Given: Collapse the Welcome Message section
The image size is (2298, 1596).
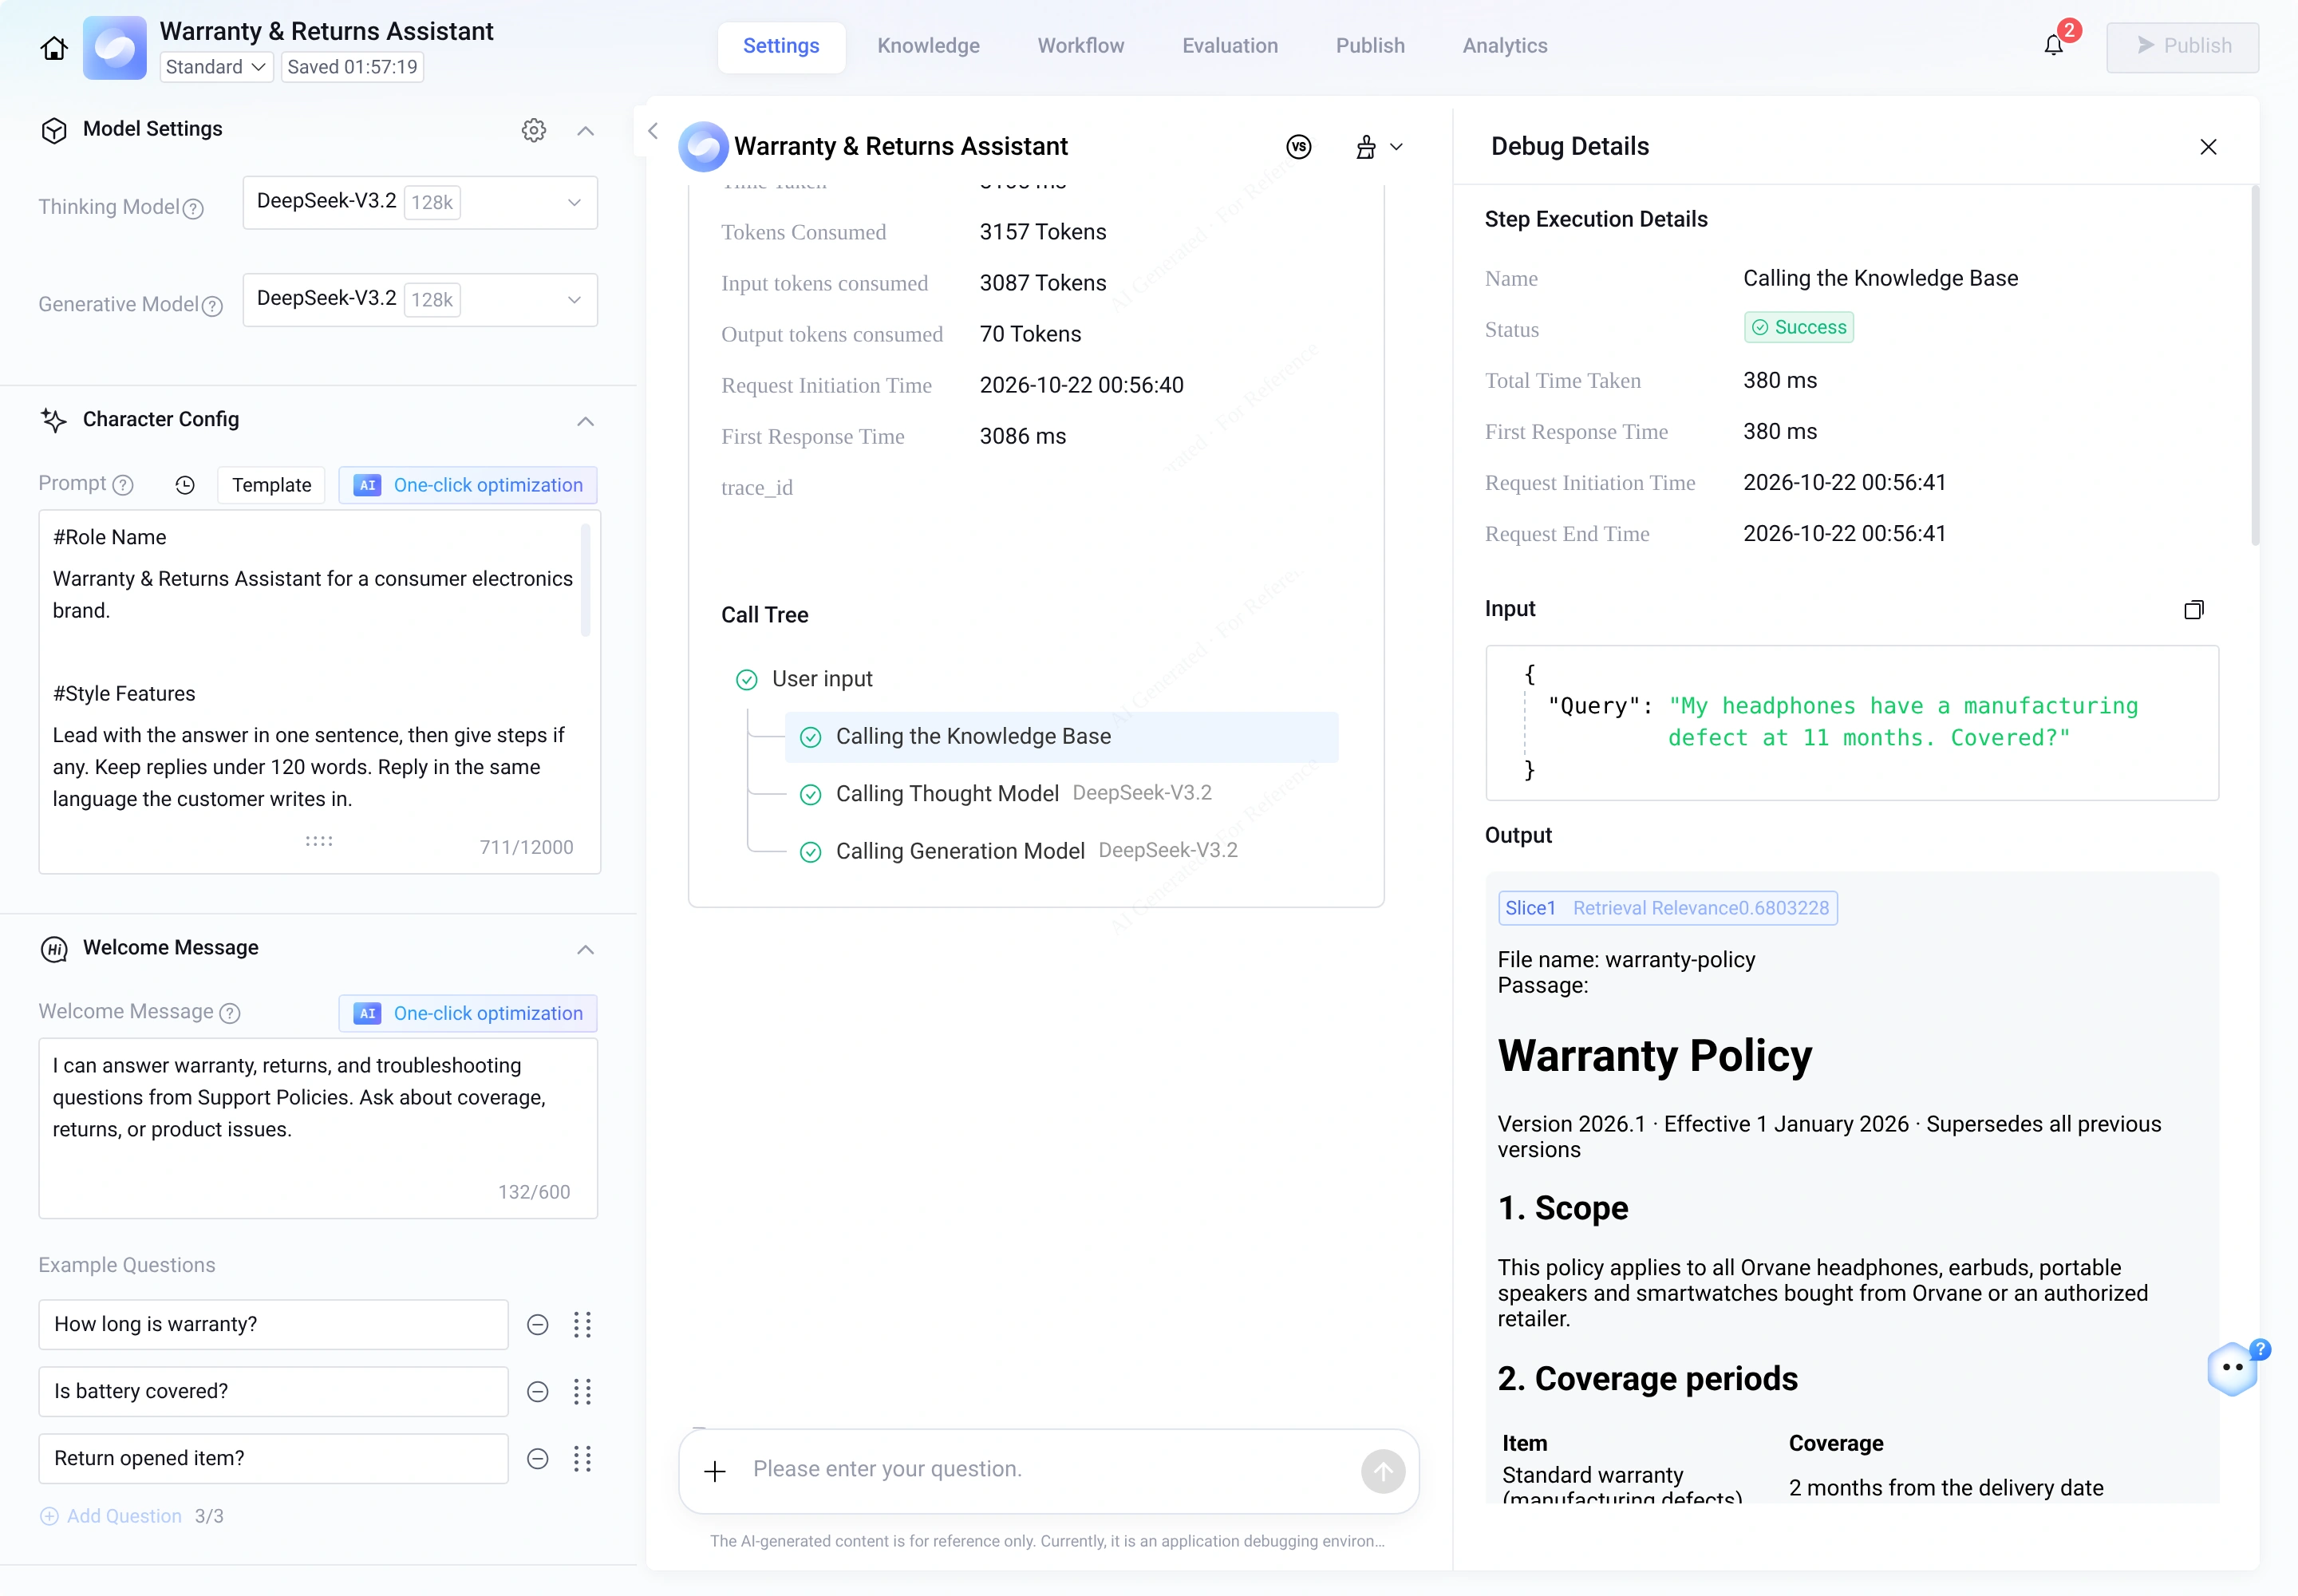Looking at the screenshot, I should 586,949.
